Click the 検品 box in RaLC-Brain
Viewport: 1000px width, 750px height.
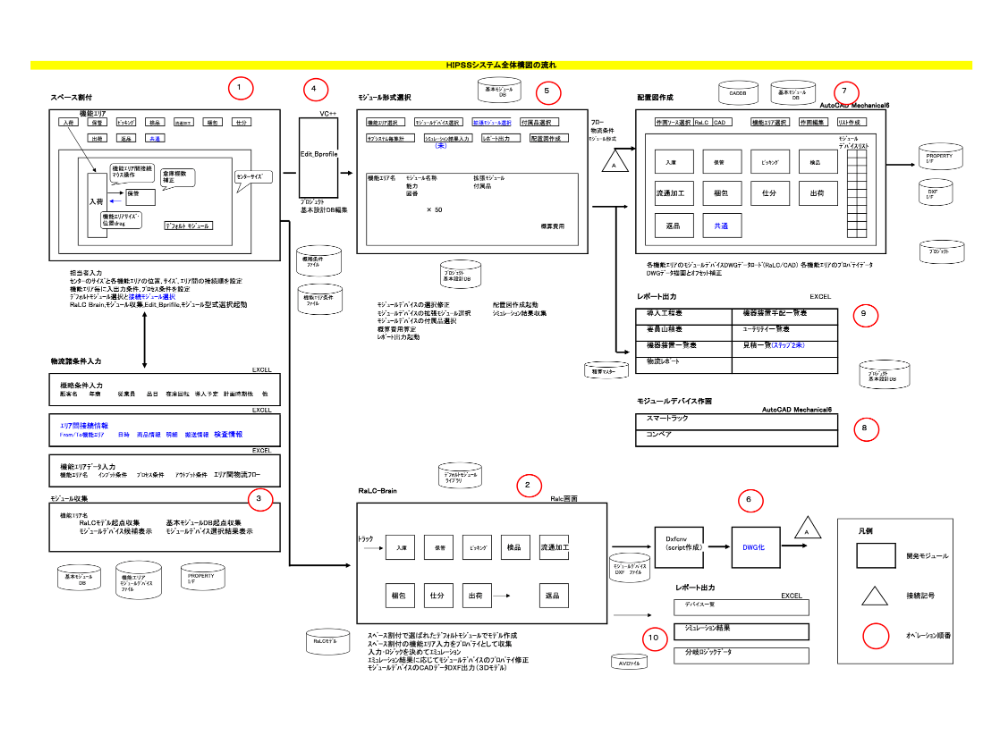(x=514, y=548)
